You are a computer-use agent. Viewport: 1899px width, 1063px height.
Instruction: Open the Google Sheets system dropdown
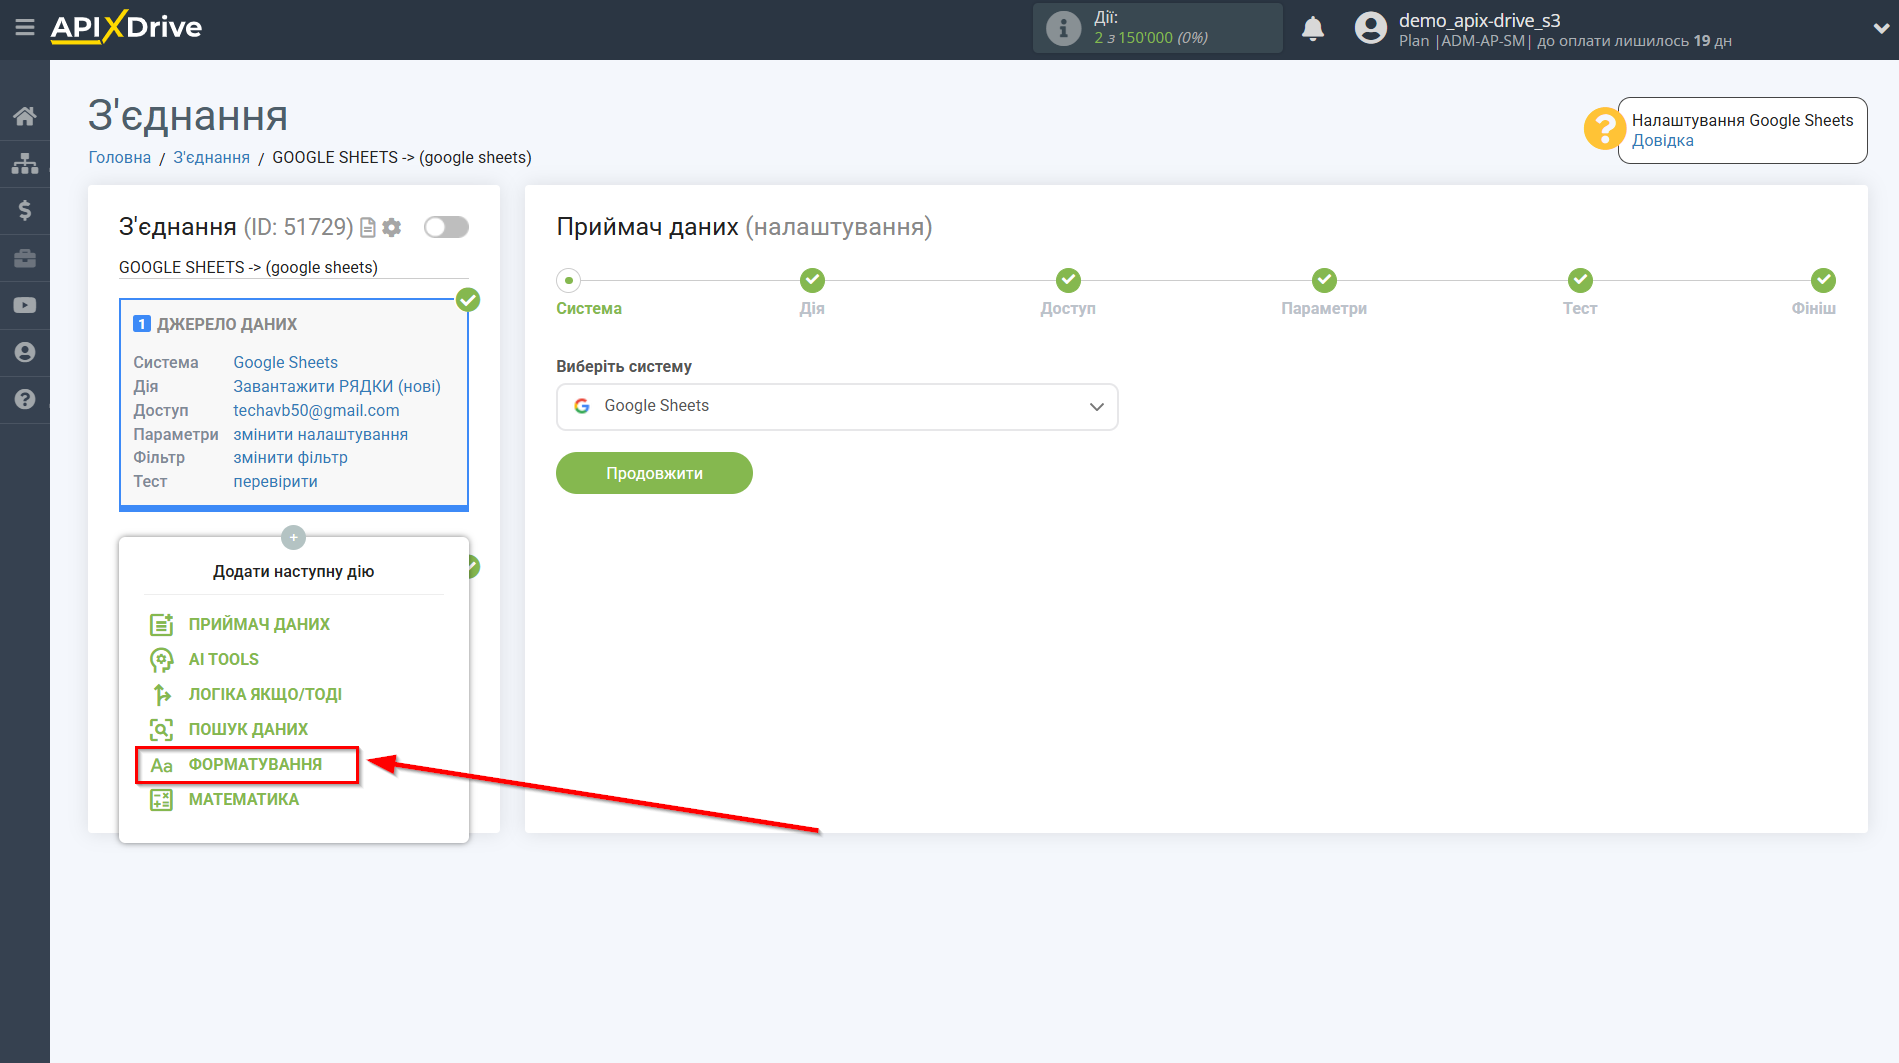pyautogui.click(x=837, y=407)
